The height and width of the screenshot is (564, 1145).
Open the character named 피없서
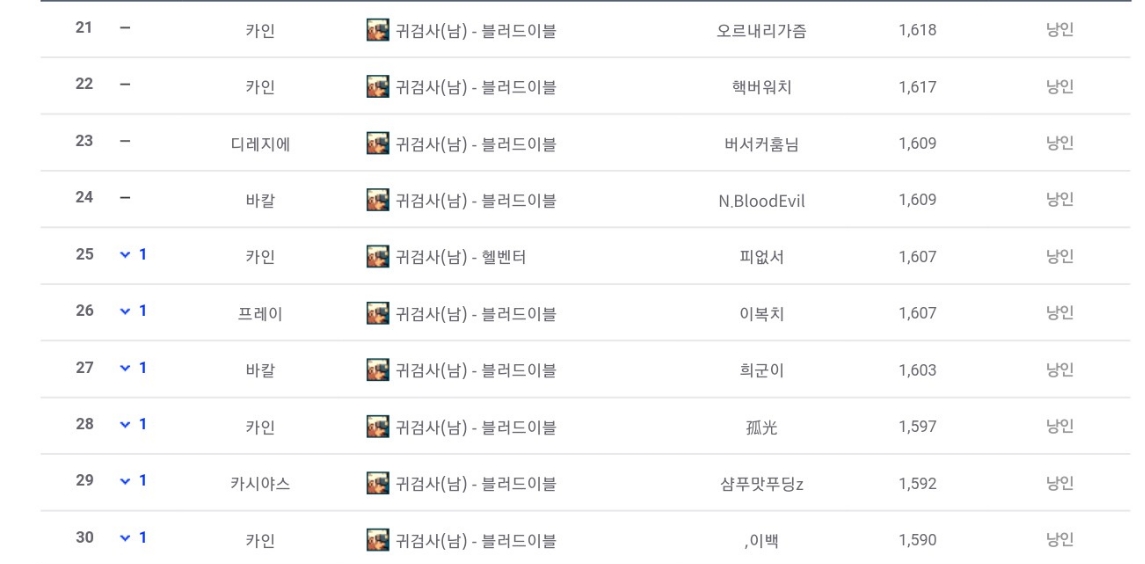(x=762, y=257)
